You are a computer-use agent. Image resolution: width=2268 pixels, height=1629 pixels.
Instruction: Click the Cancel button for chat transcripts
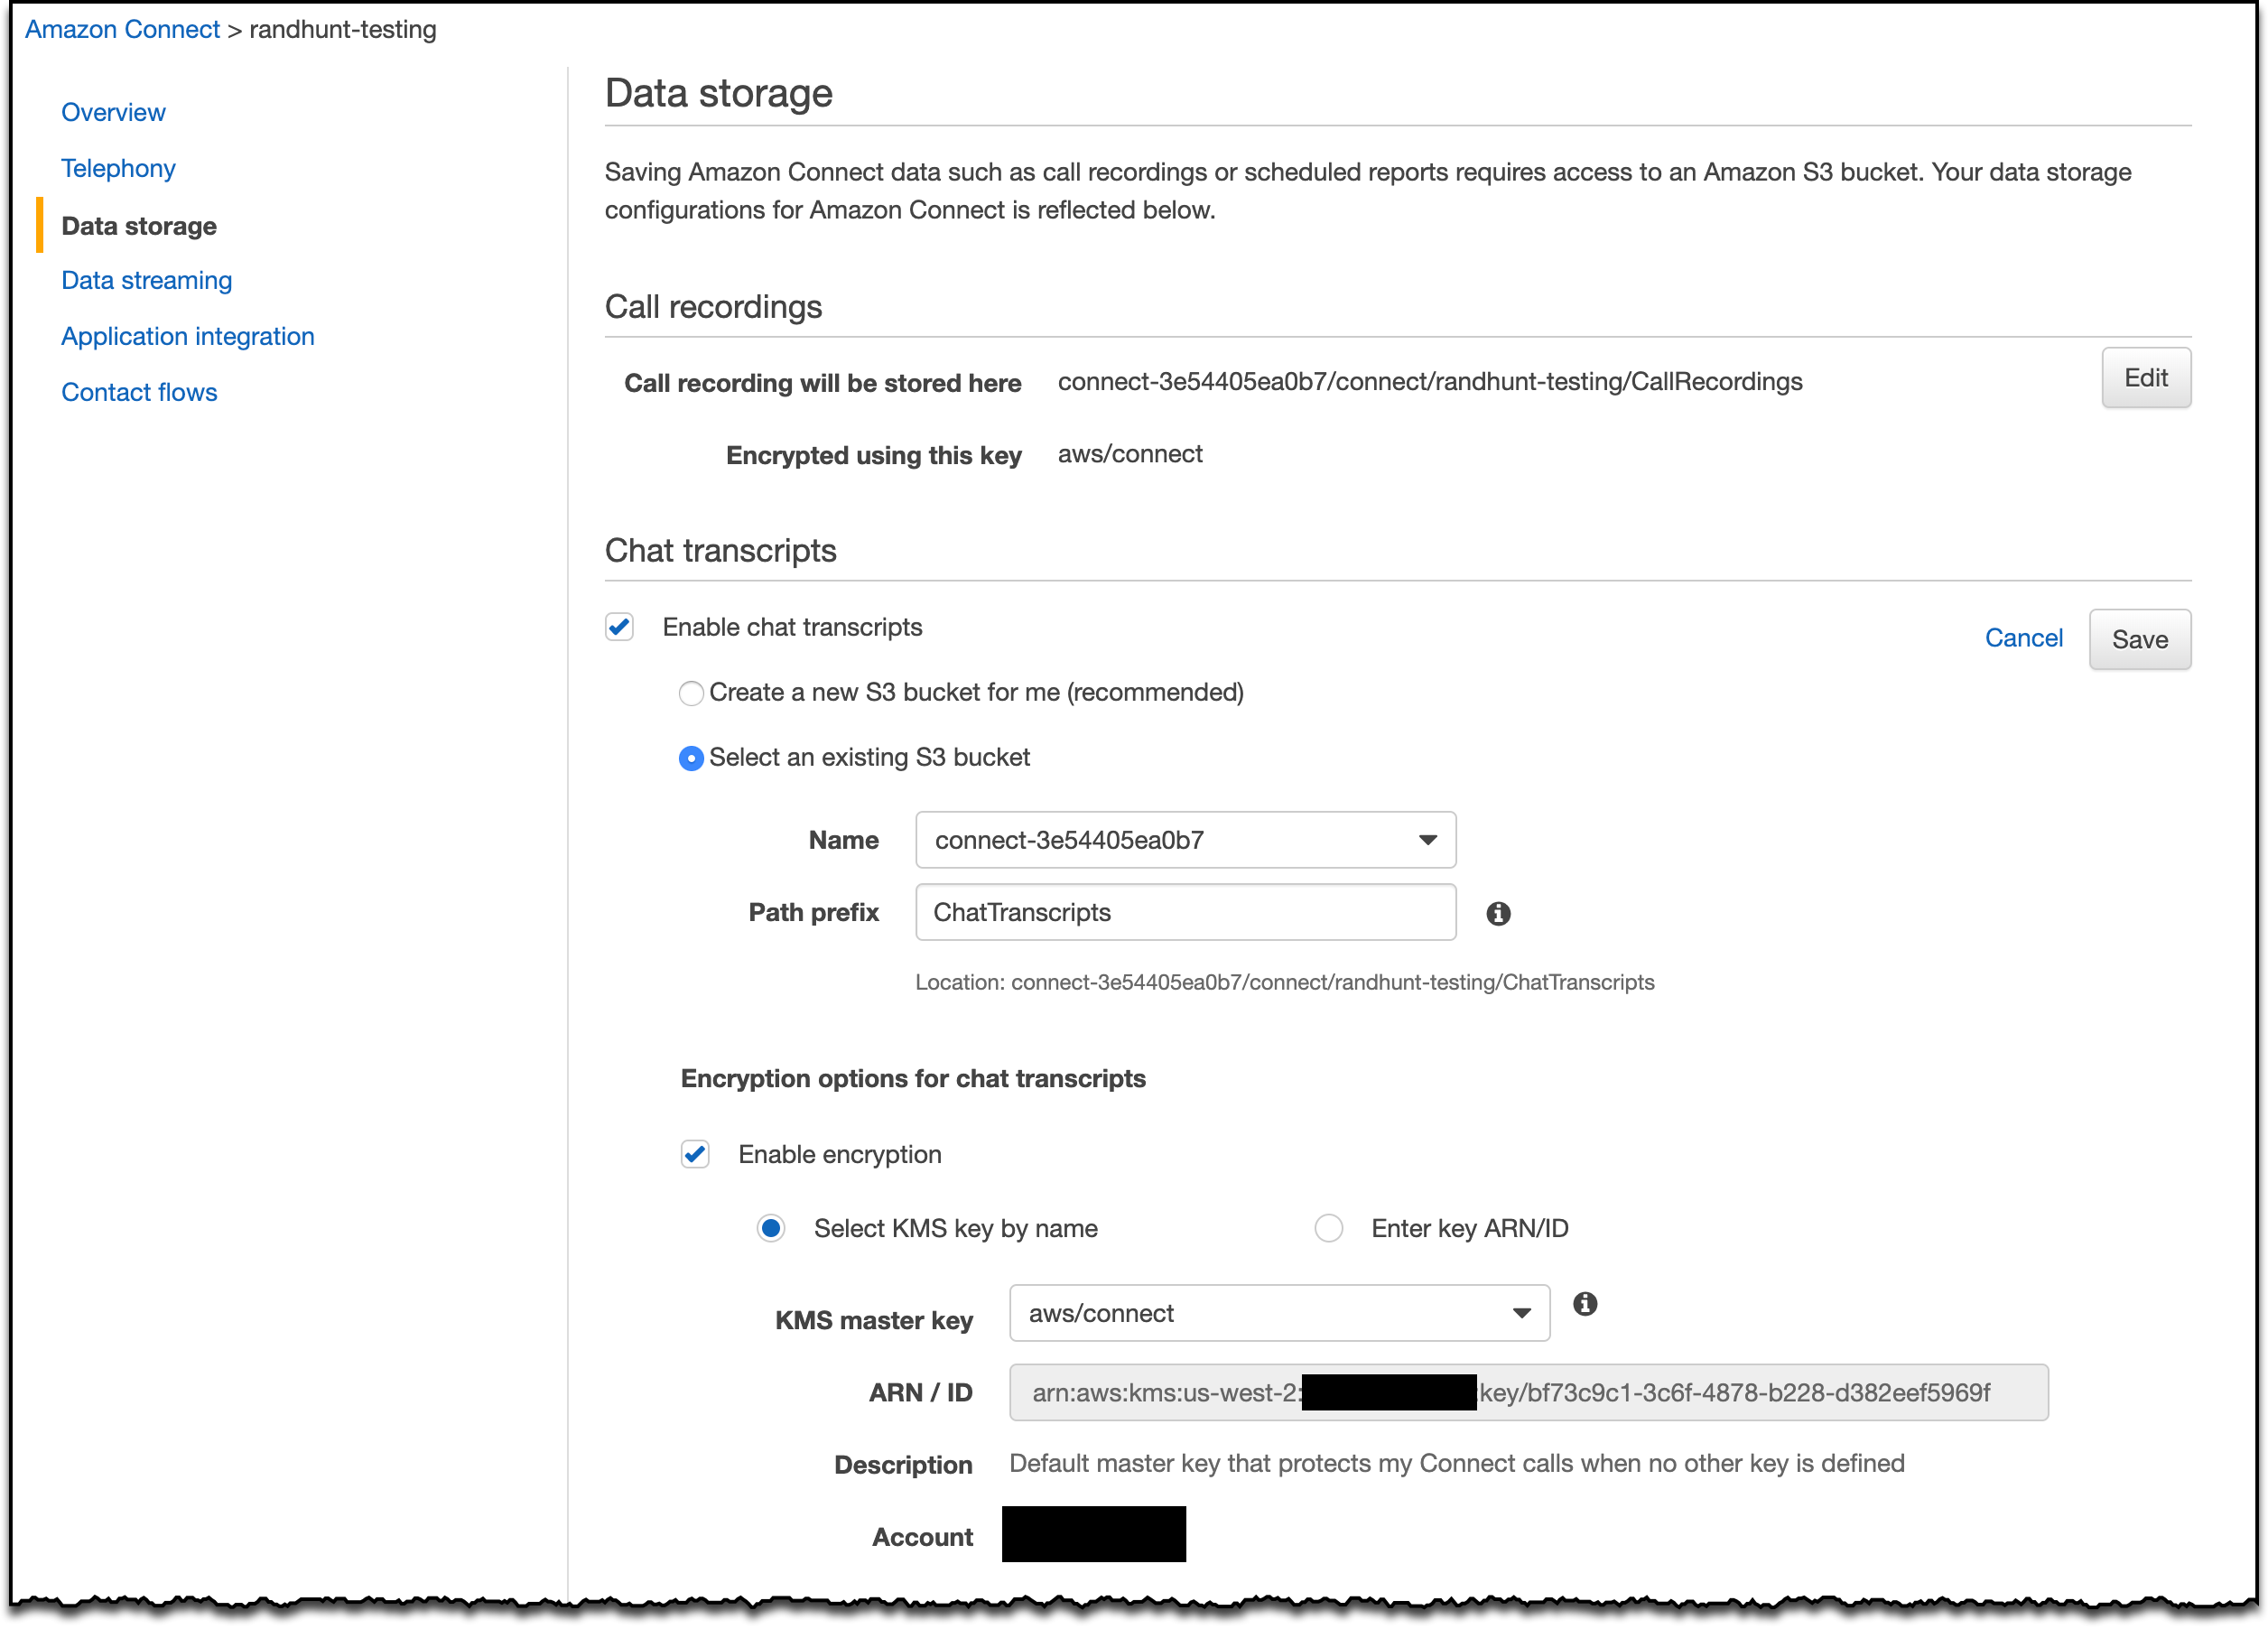click(x=2023, y=638)
